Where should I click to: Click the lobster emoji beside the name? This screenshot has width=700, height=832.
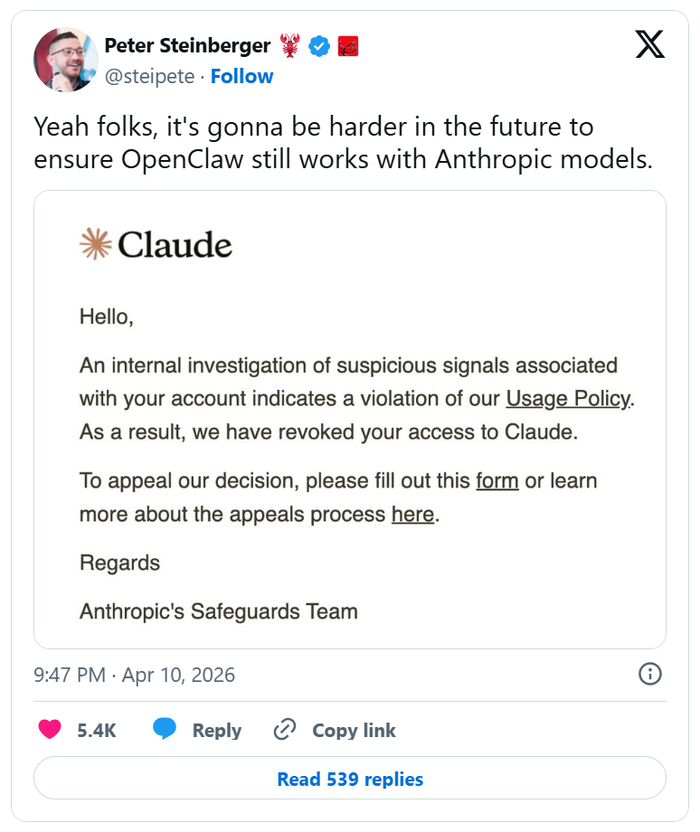290,45
